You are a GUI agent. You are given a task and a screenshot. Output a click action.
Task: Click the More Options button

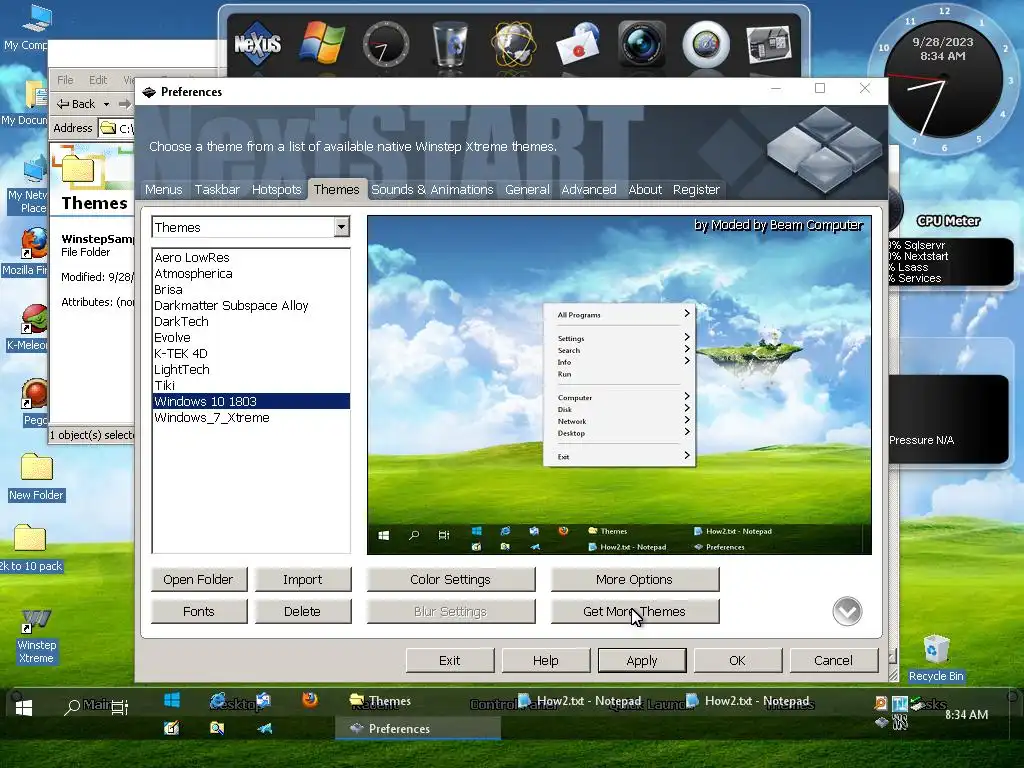click(635, 579)
